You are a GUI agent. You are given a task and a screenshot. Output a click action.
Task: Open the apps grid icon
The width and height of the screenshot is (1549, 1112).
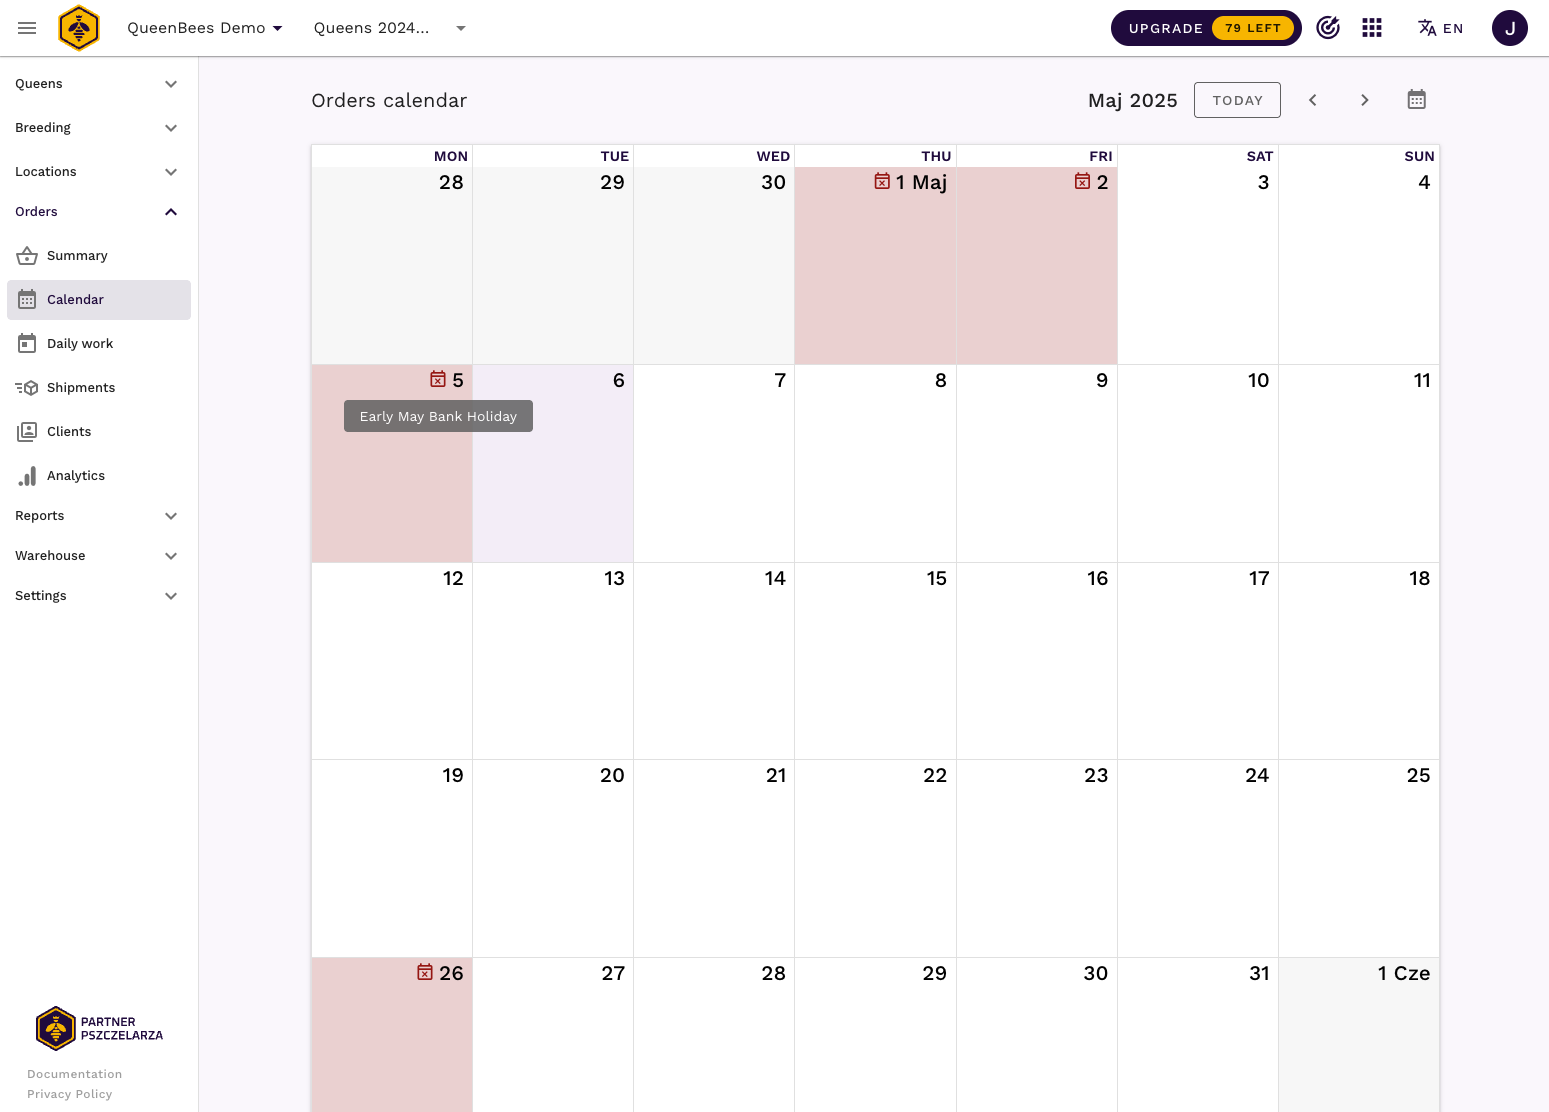(1372, 28)
